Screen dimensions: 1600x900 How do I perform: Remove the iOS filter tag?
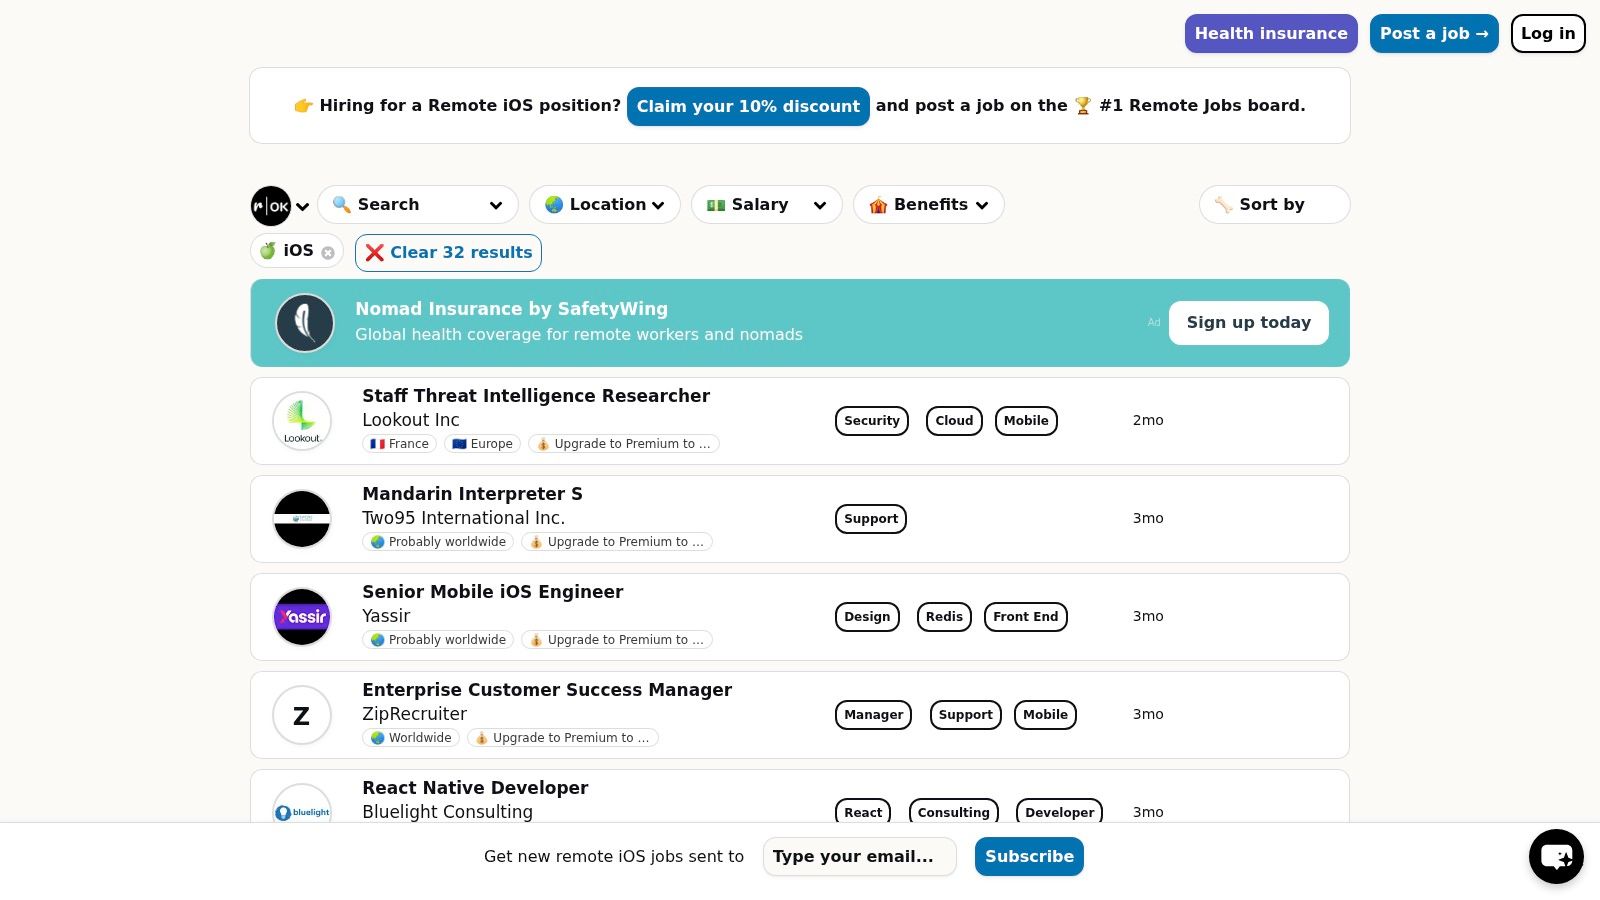coord(328,253)
